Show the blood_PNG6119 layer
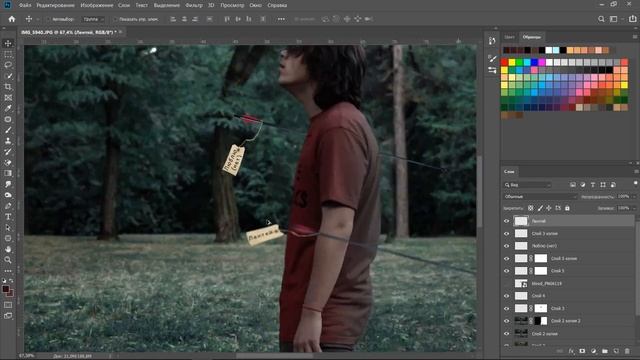 (x=507, y=283)
